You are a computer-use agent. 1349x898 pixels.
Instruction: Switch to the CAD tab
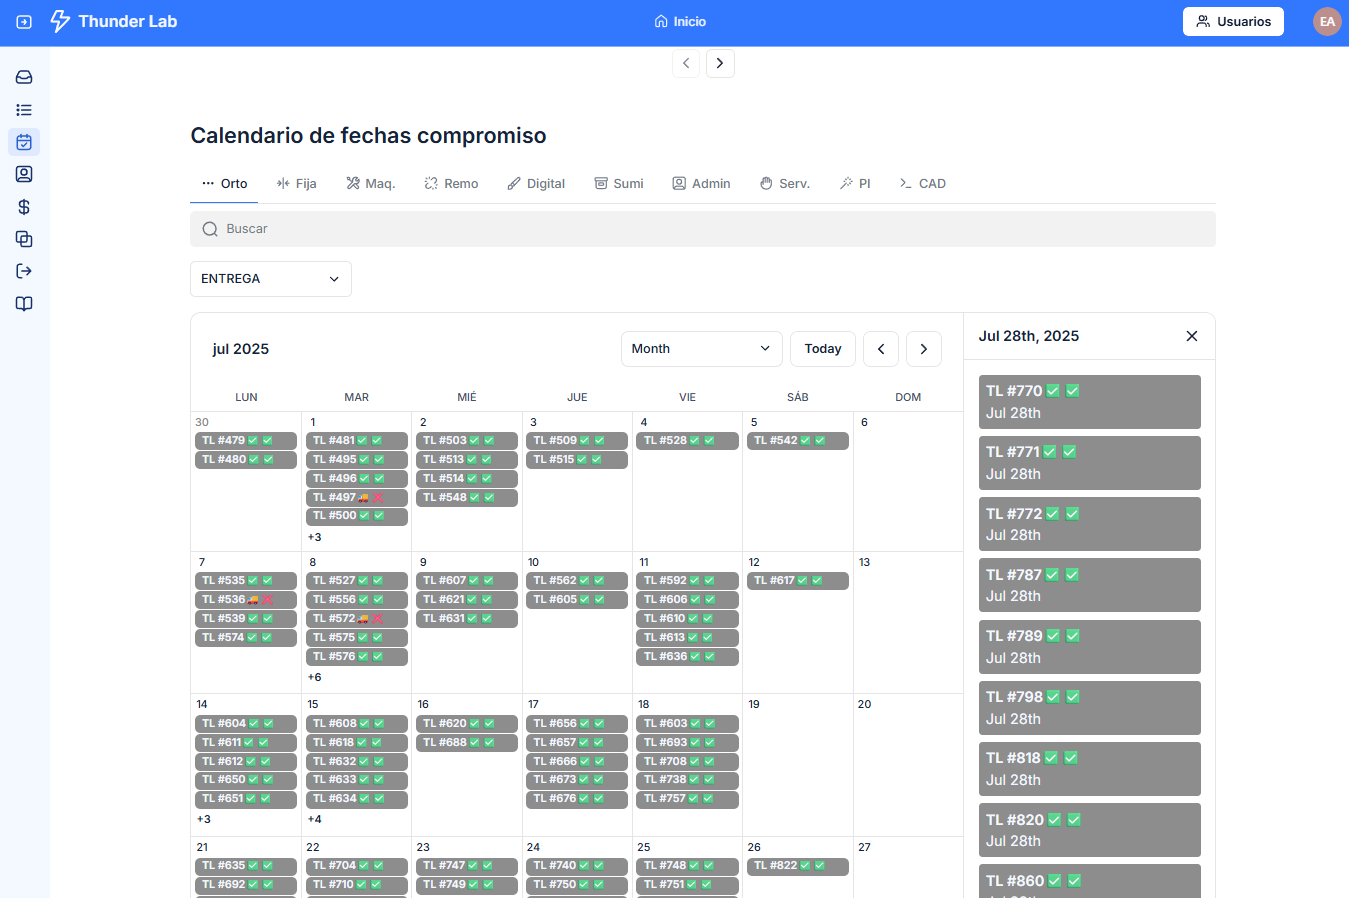click(922, 184)
